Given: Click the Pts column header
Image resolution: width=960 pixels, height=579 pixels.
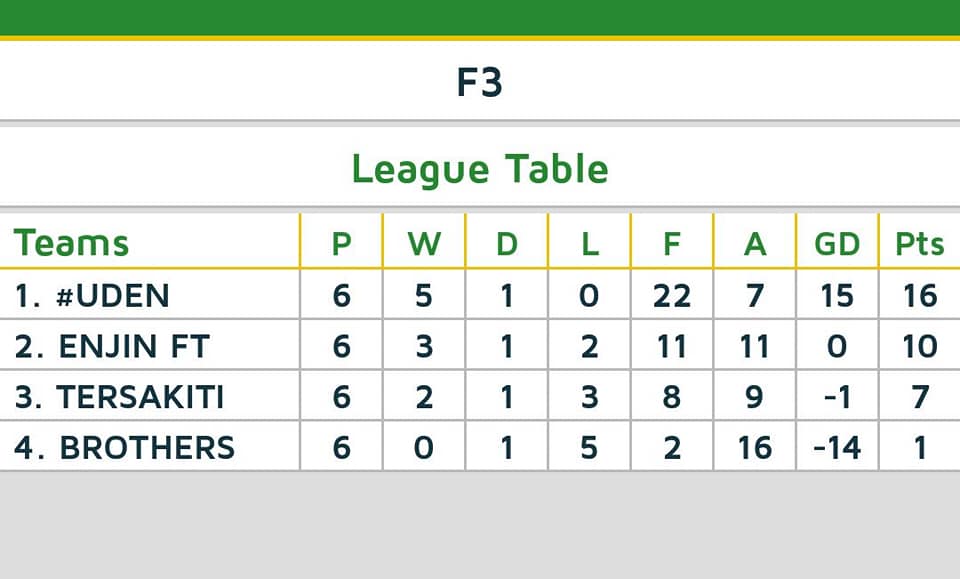Looking at the screenshot, I should [920, 244].
